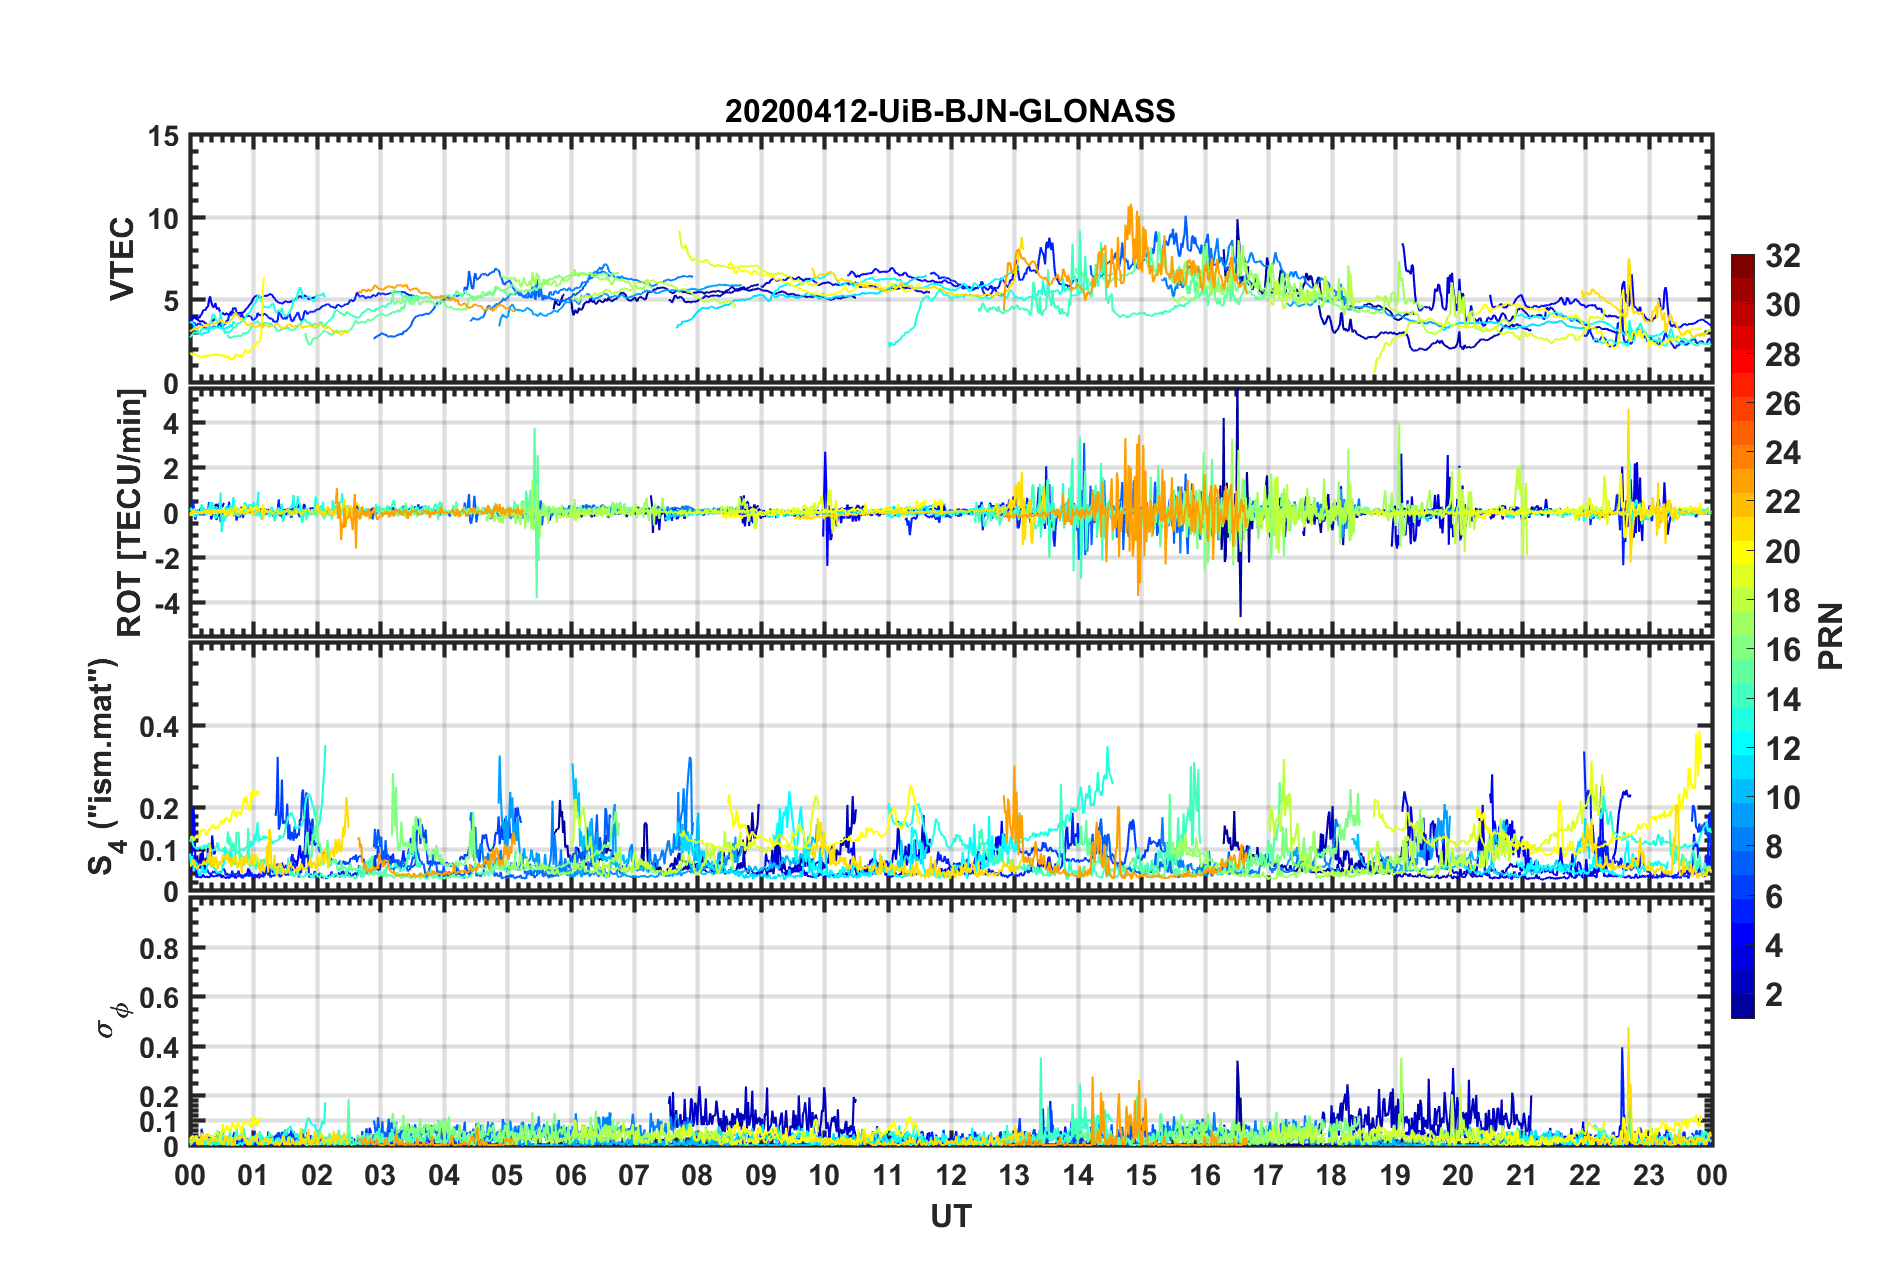Choose the UT axis tick label 21
Image resolution: width=1902 pixels, height=1272 pixels.
(1522, 1175)
